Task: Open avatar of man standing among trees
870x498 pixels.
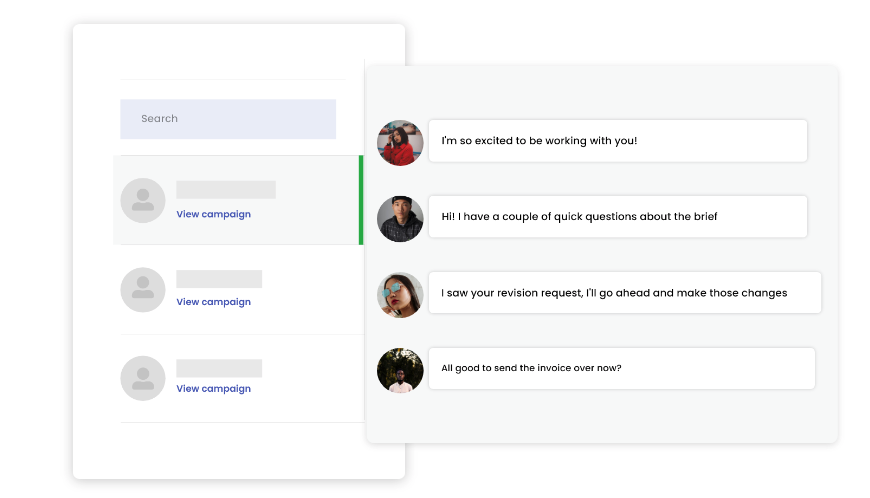Action: coord(400,370)
